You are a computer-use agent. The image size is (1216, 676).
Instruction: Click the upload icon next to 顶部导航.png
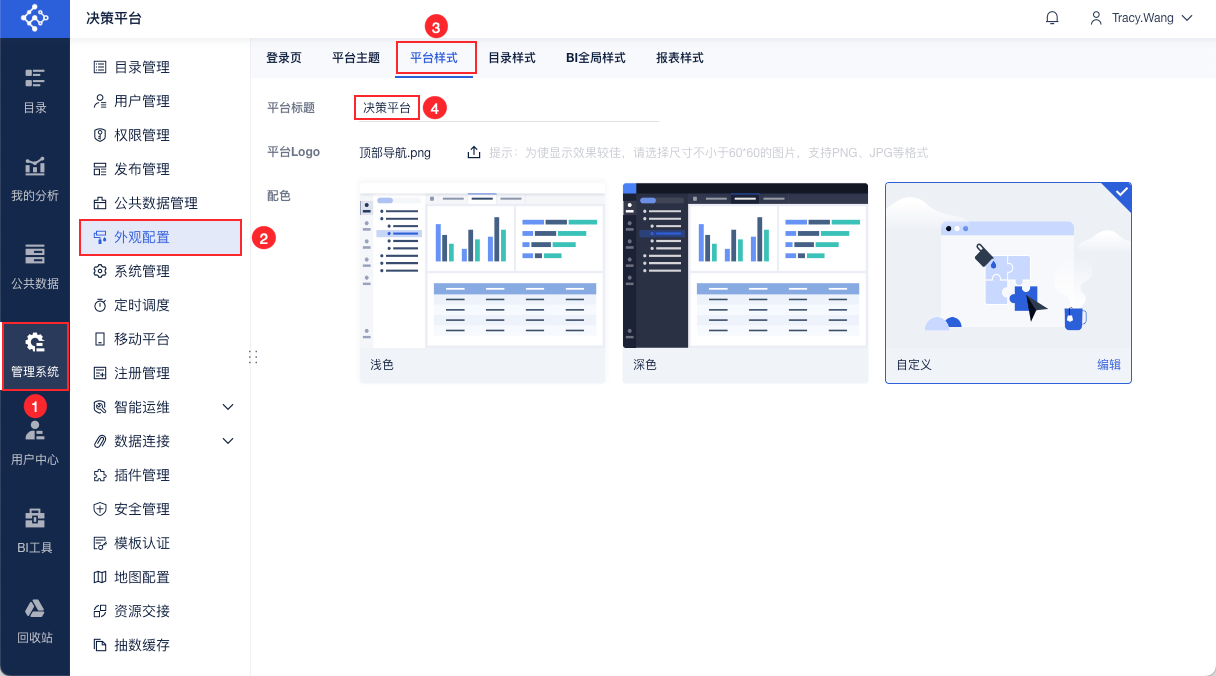click(474, 152)
